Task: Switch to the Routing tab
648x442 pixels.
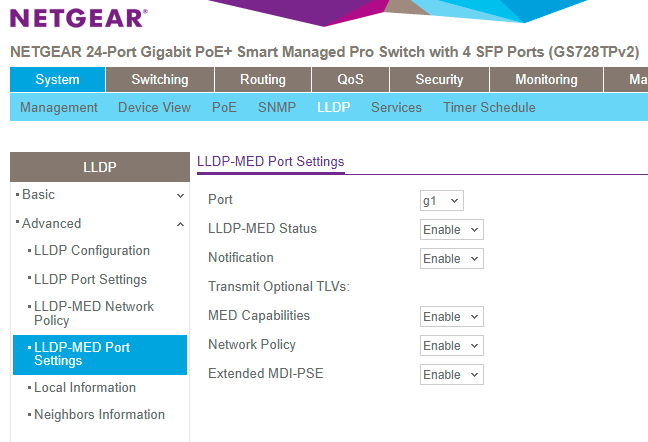Action: (263, 80)
